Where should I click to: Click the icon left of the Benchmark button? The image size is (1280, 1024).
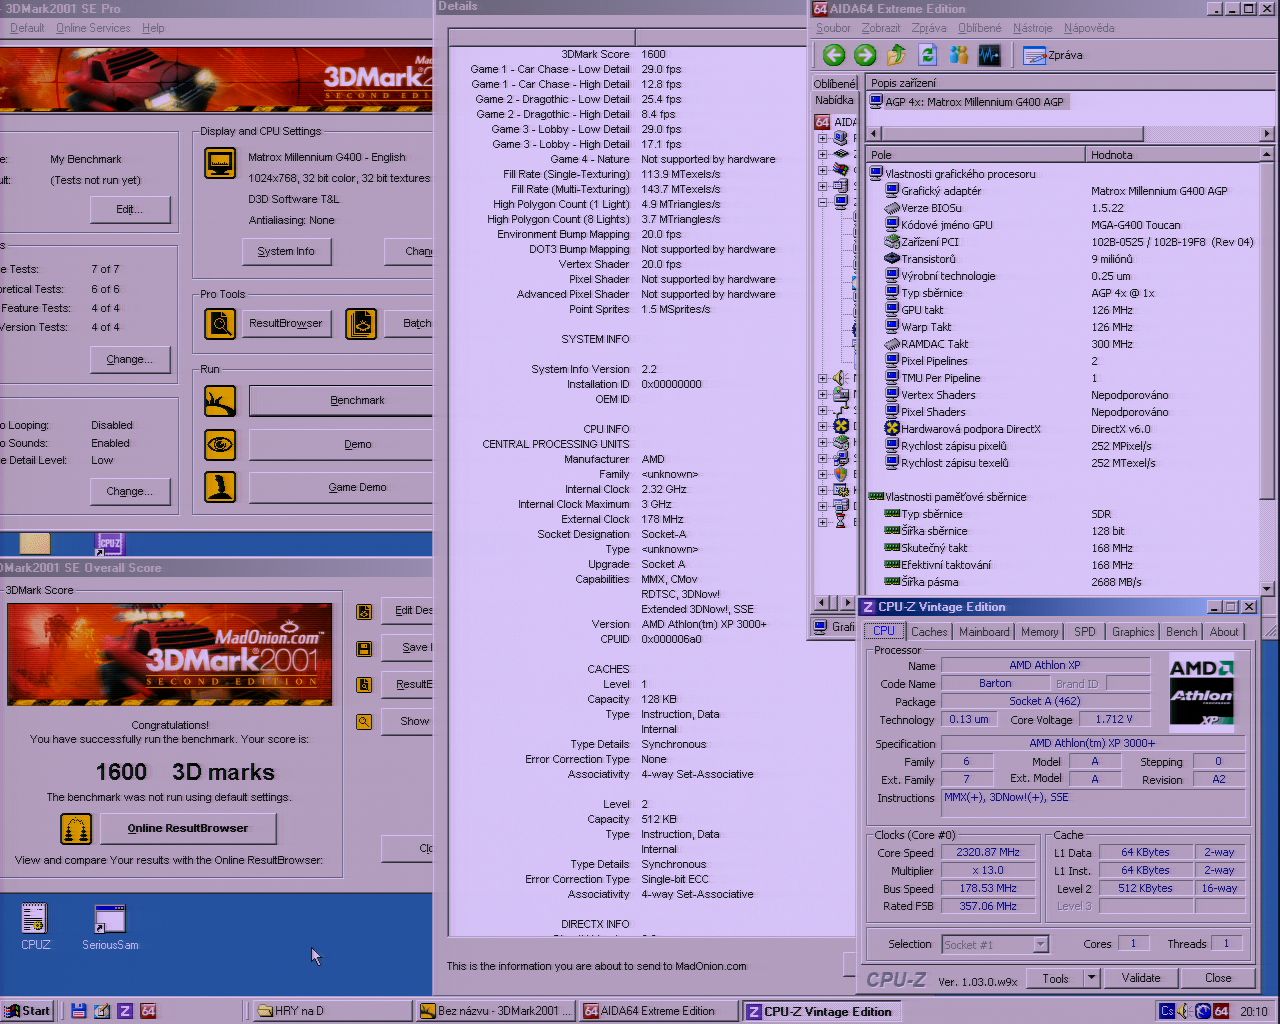(x=220, y=401)
